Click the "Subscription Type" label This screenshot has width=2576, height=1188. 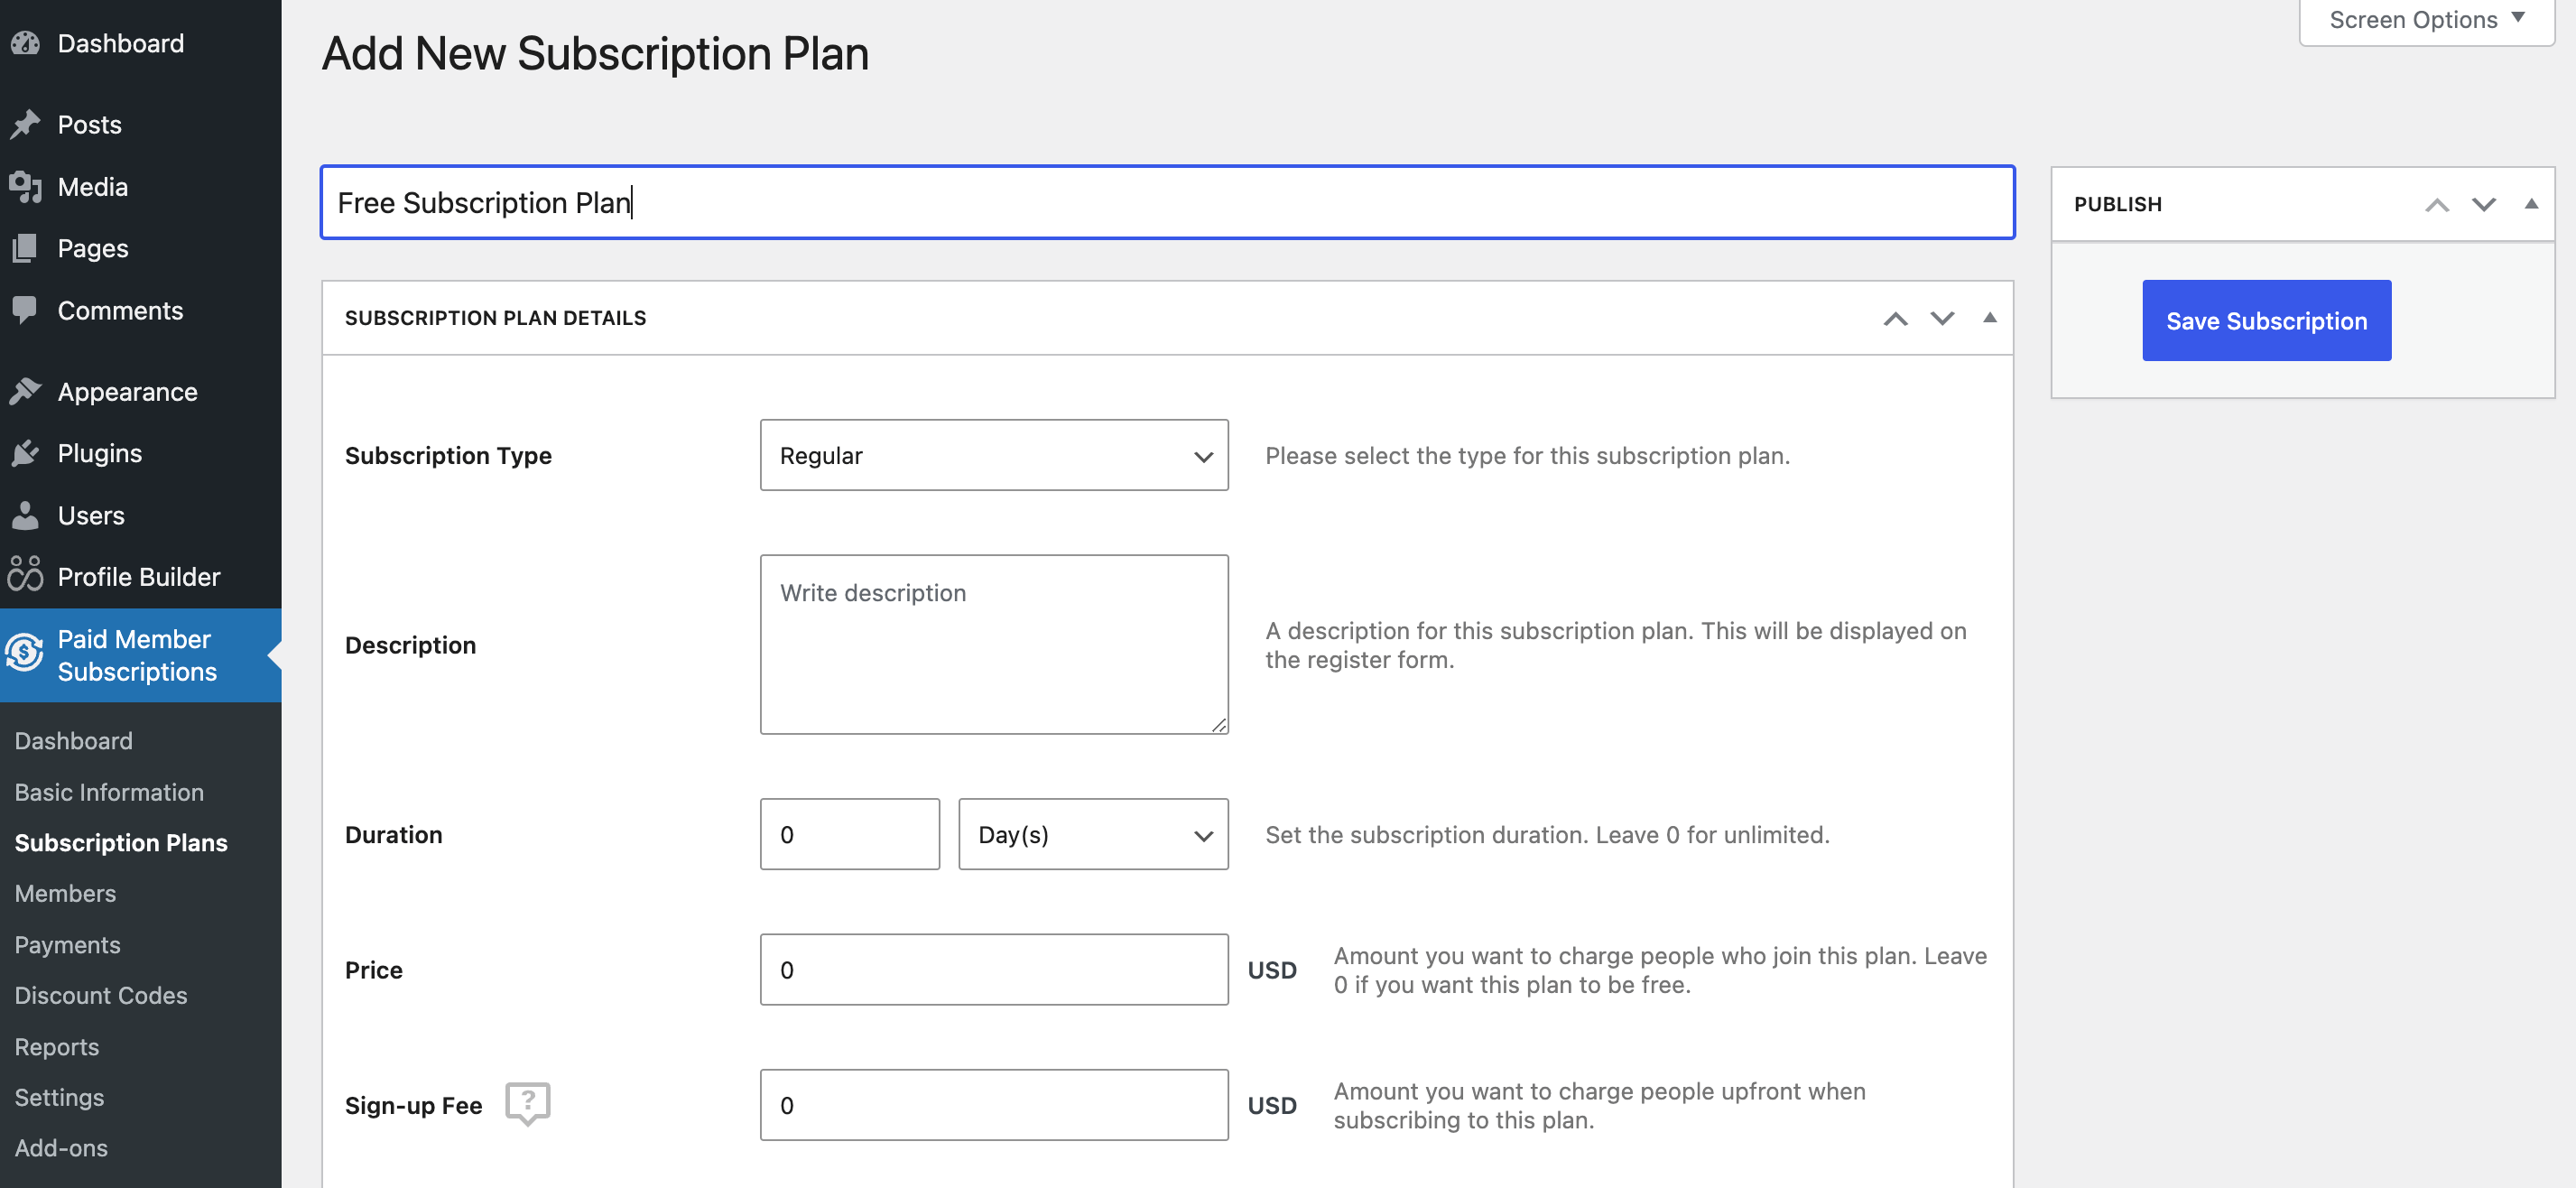click(x=448, y=455)
